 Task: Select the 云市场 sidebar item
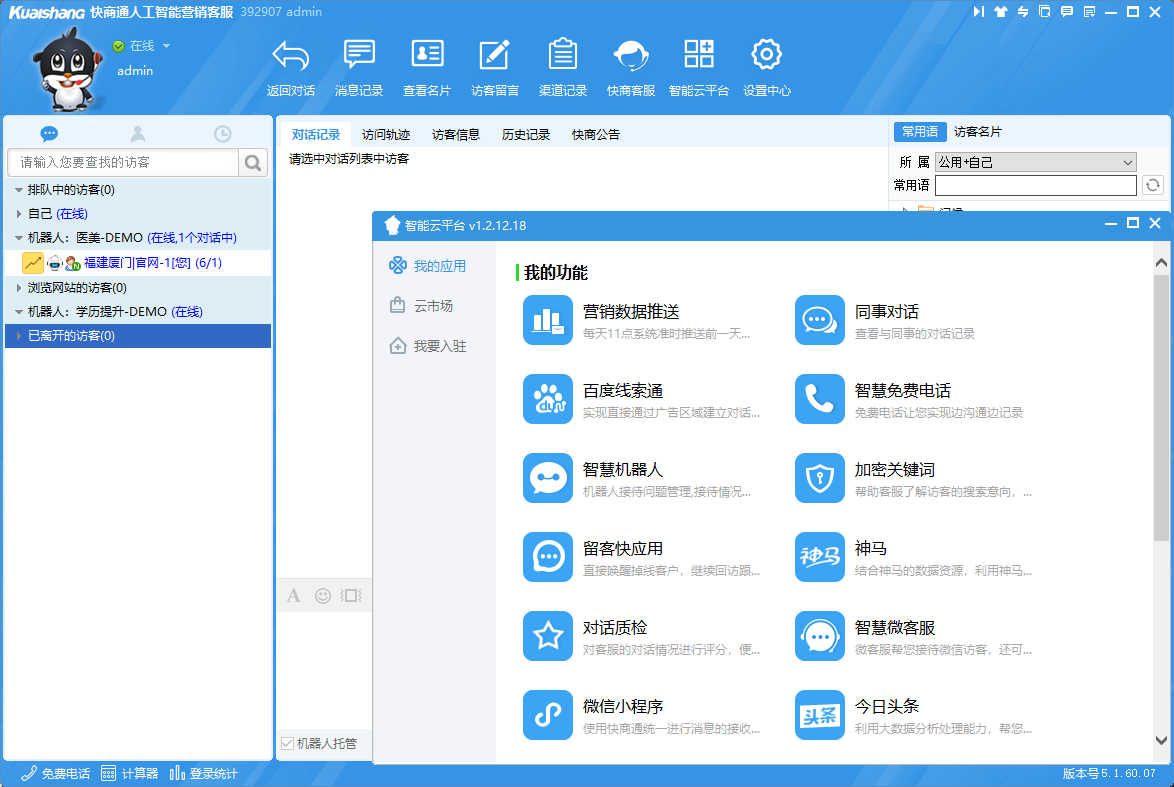(433, 306)
